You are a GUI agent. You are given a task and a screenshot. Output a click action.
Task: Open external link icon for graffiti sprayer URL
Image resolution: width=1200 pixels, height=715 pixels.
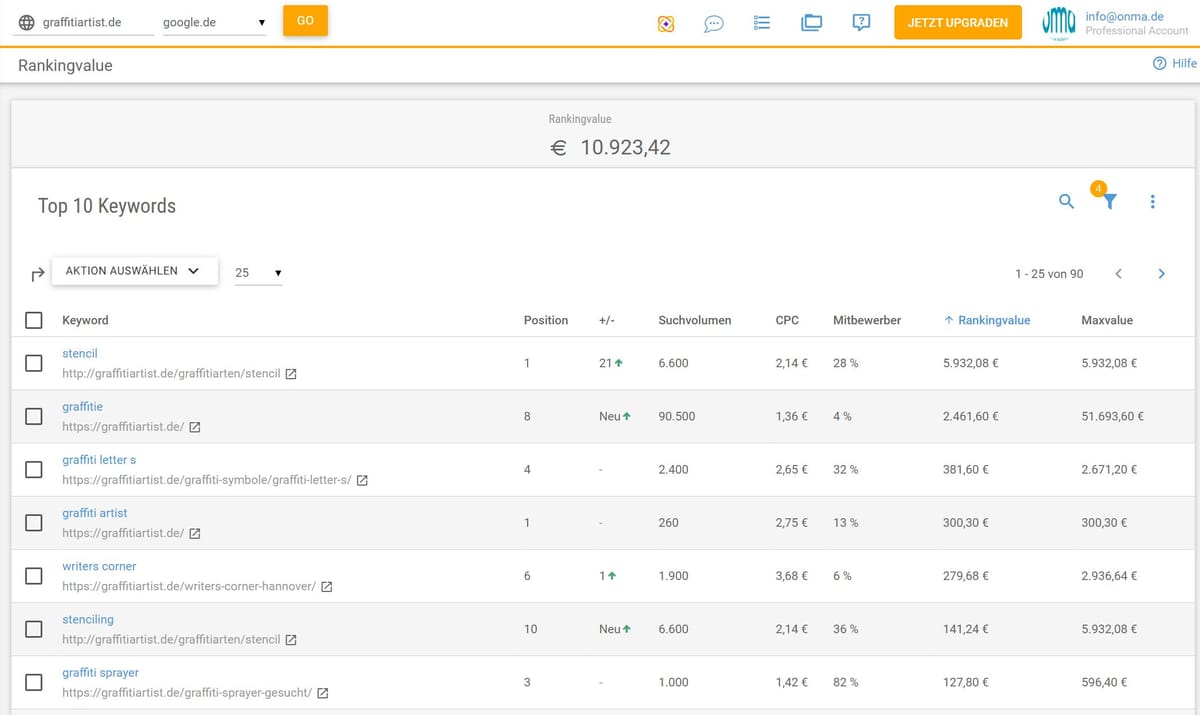(323, 693)
